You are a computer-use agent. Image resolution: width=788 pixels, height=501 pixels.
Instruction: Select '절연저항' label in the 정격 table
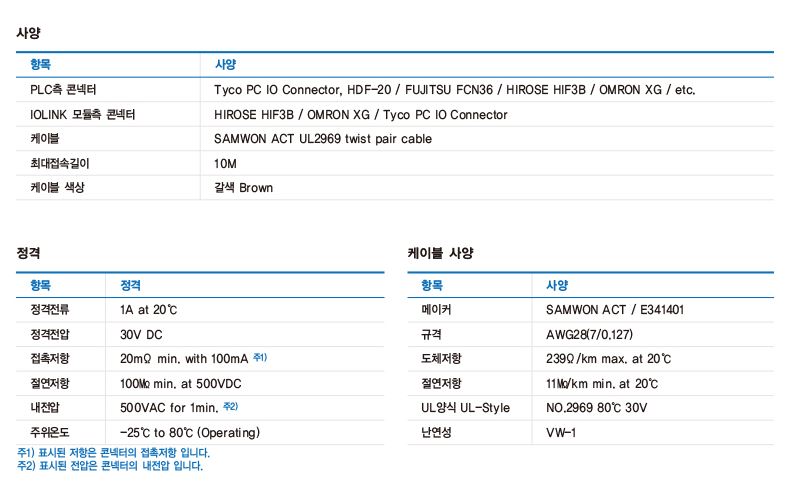(50, 383)
